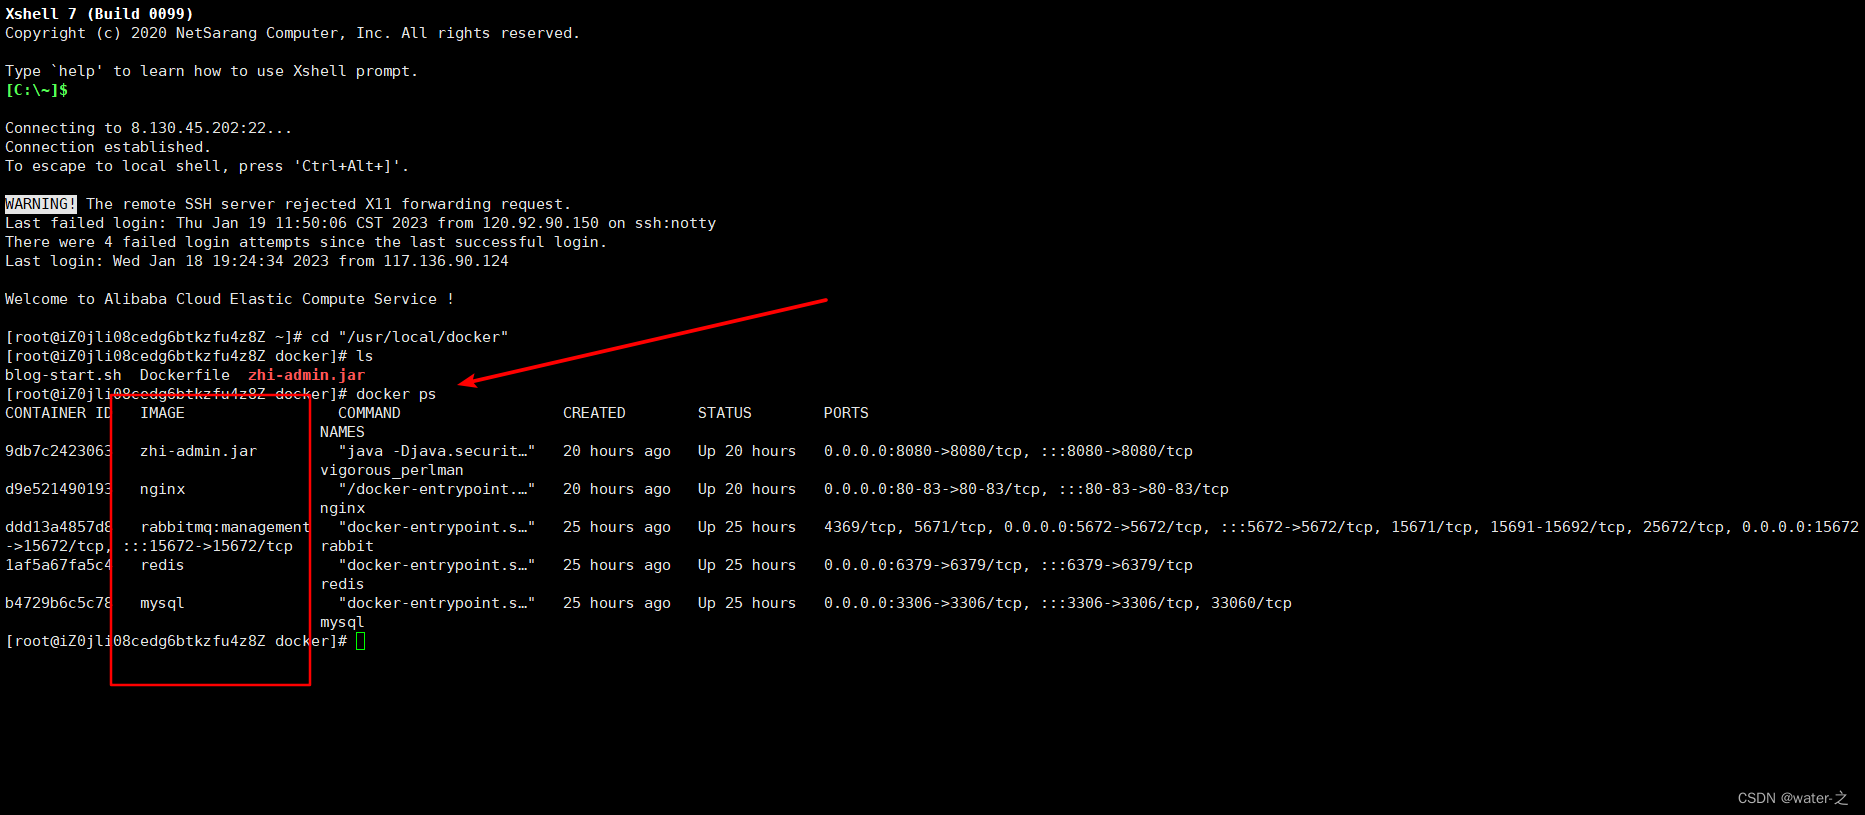
Task: Click the "/docker-entrypoint.…" nginx command
Action: (437, 489)
